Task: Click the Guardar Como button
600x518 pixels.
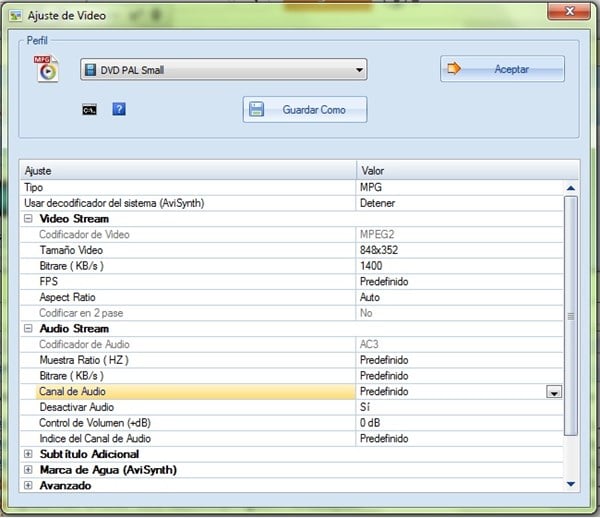Action: click(305, 110)
